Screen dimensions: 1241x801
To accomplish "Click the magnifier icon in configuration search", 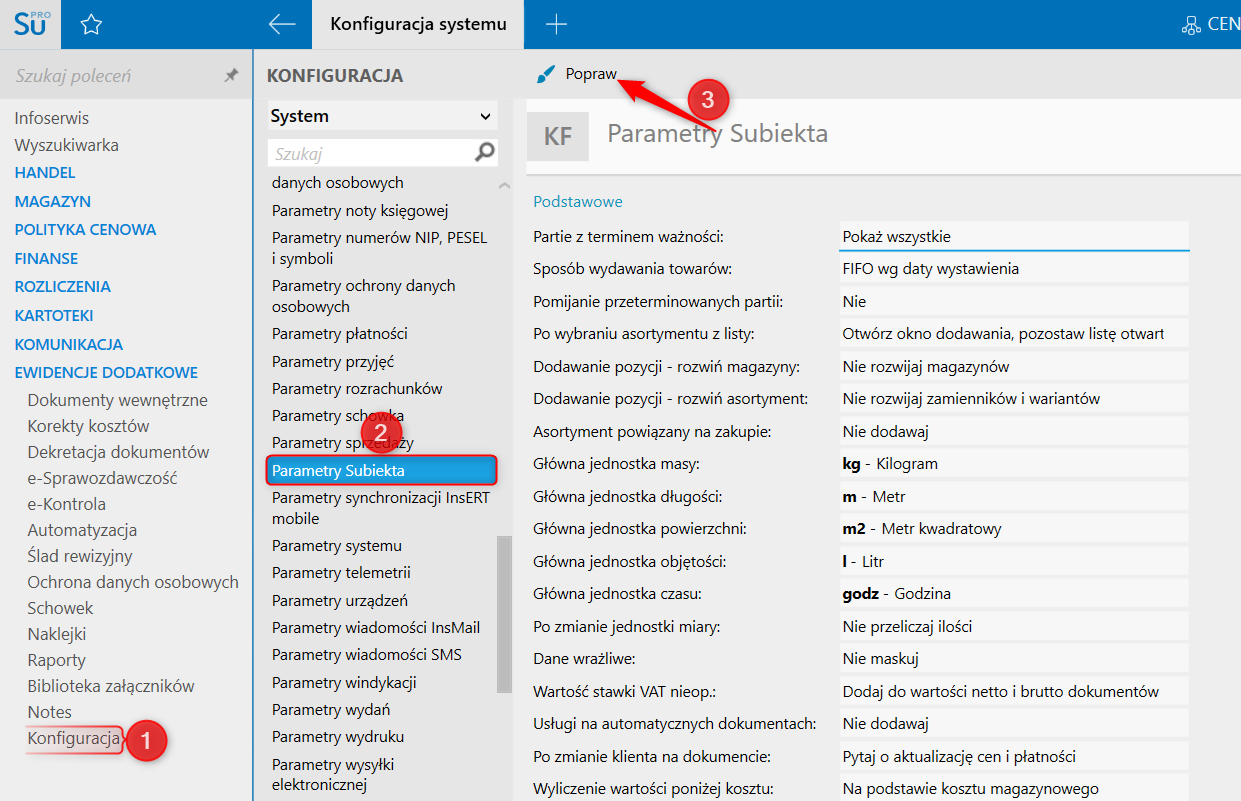I will click(x=484, y=153).
